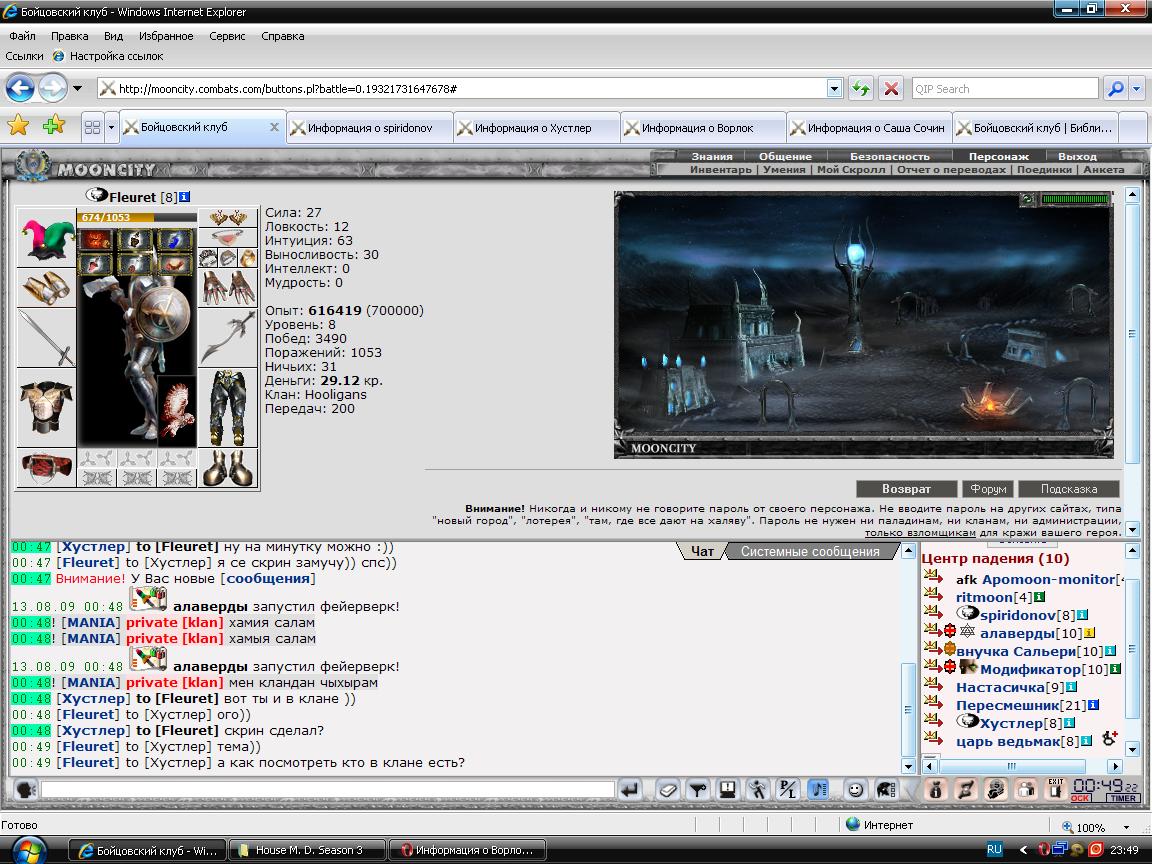Open info icon next to Пересмешник

[1093, 705]
